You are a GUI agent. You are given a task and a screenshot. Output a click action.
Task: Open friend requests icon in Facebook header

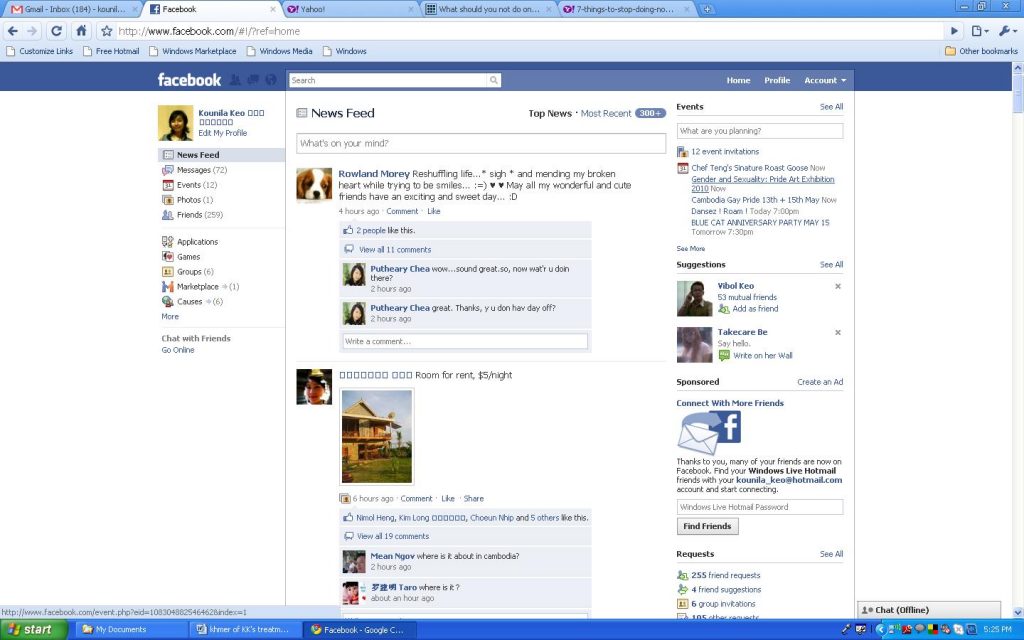[235, 80]
